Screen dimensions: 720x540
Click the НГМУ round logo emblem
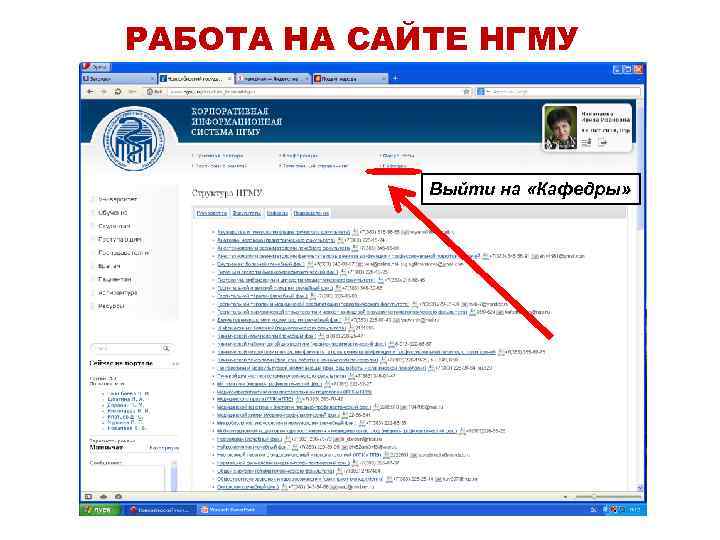pos(134,138)
